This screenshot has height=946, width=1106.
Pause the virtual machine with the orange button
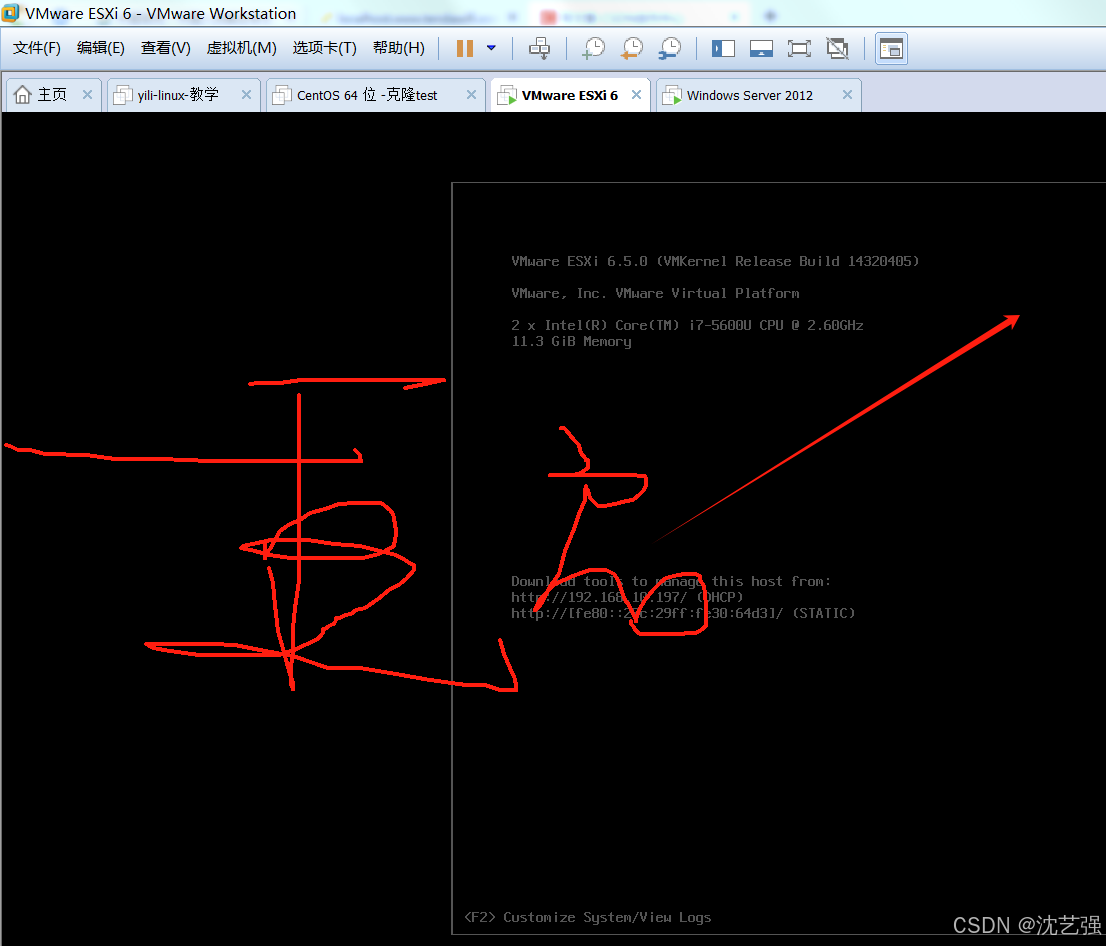465,48
